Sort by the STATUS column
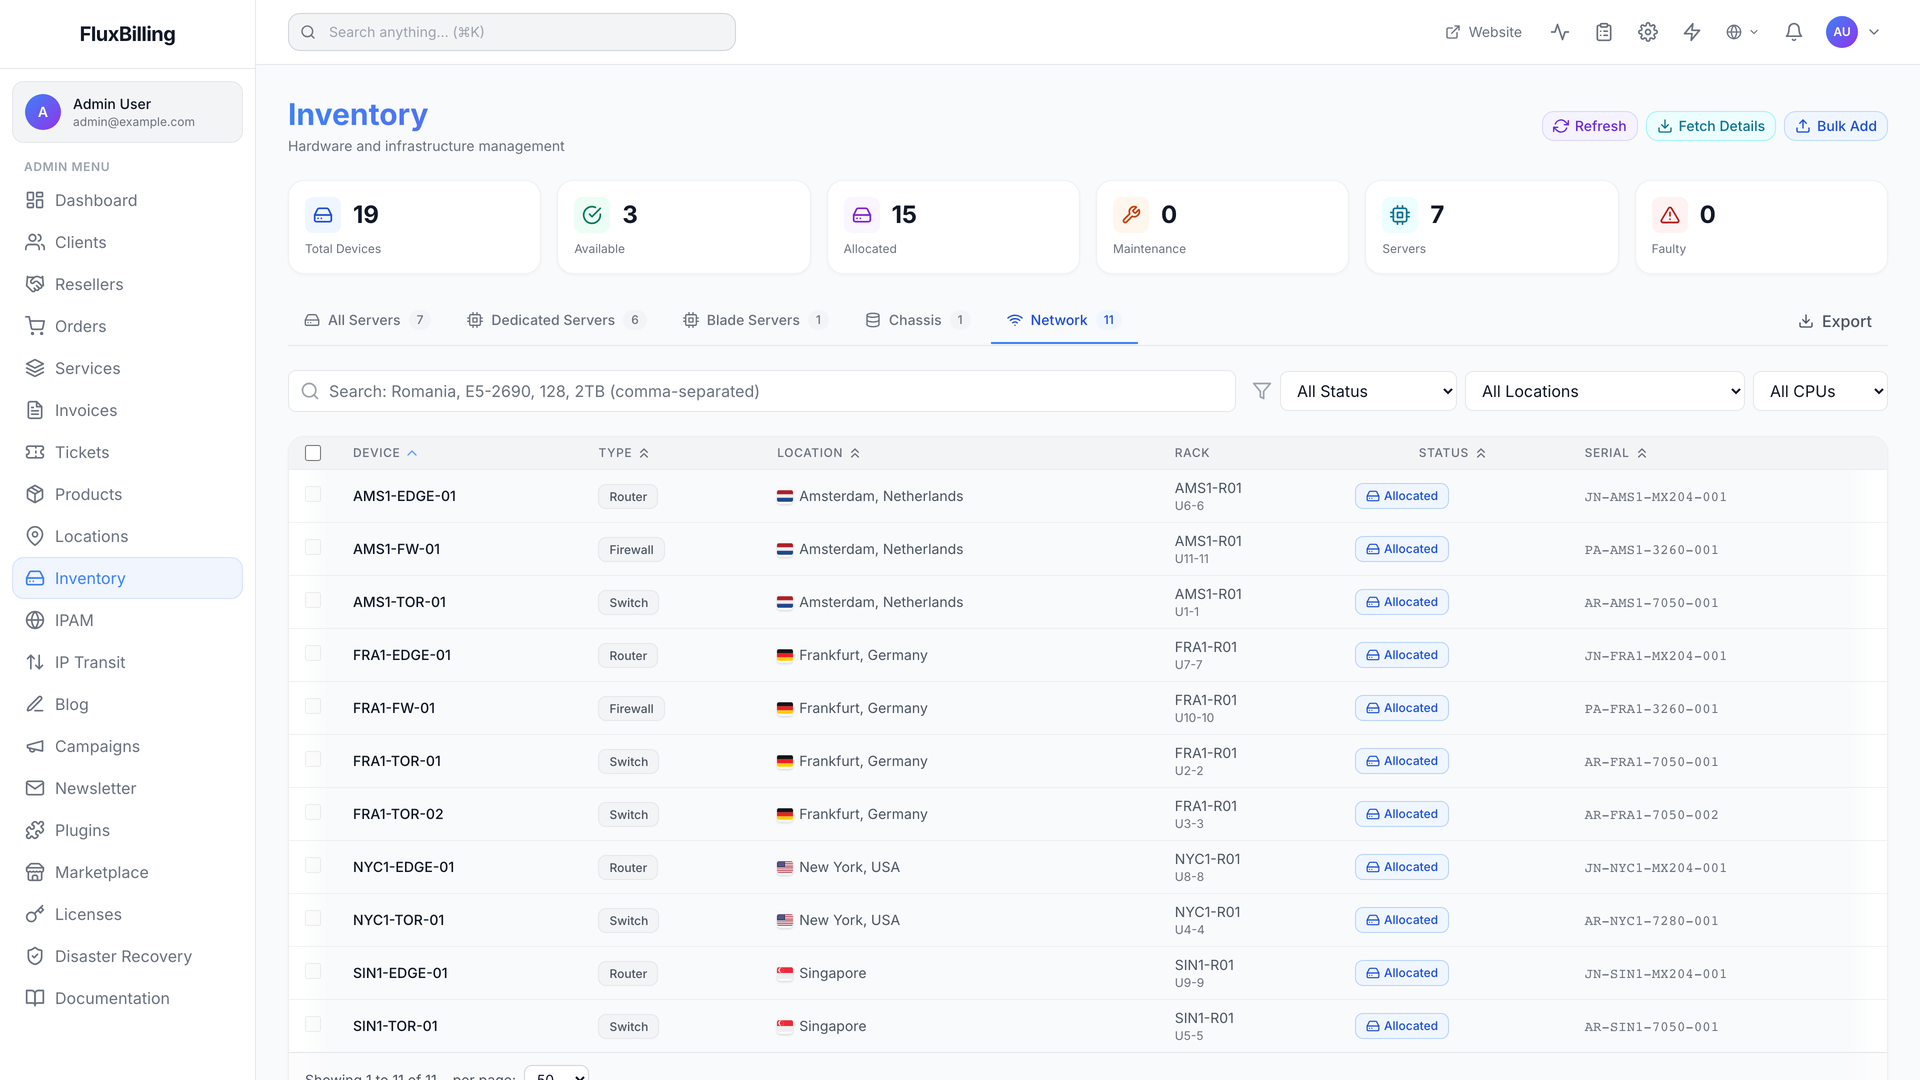This screenshot has height=1080, width=1920. coord(1452,453)
